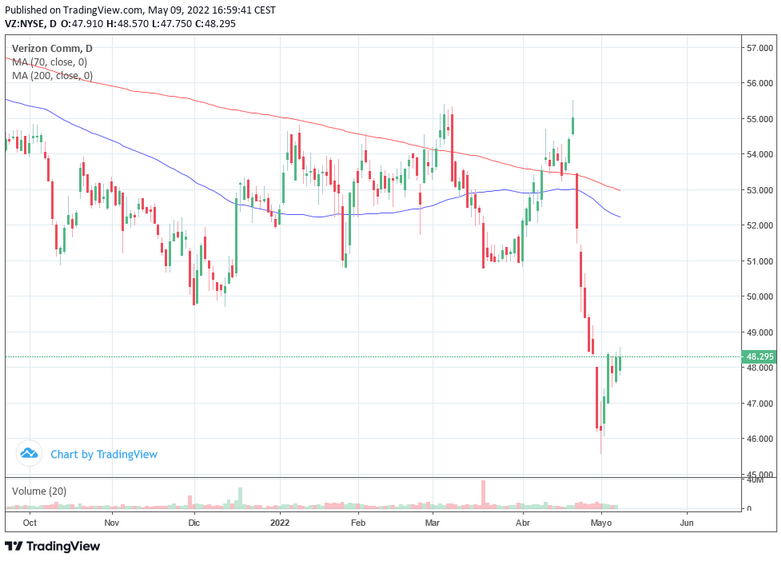Click the MA (70, close, 0) indicator label

click(x=49, y=62)
